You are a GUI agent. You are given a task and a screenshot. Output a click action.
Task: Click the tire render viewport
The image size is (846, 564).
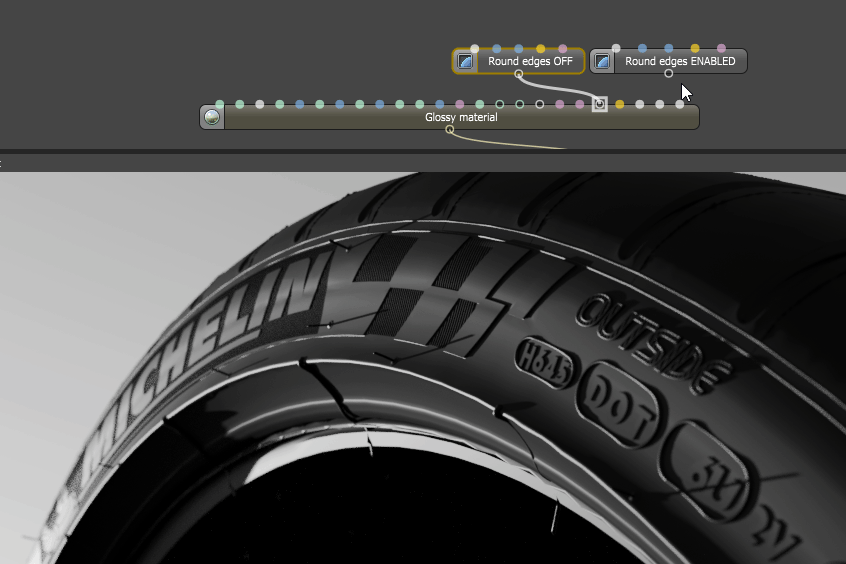[x=423, y=368]
